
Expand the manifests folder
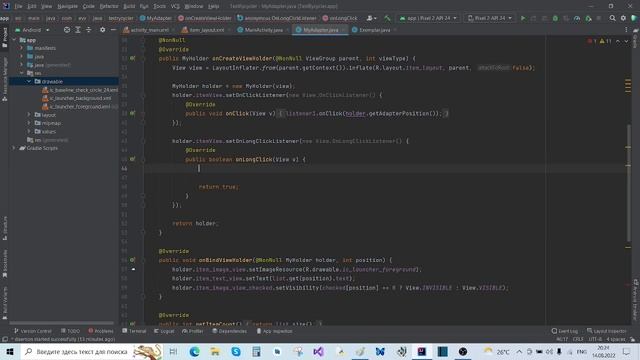click(22, 48)
